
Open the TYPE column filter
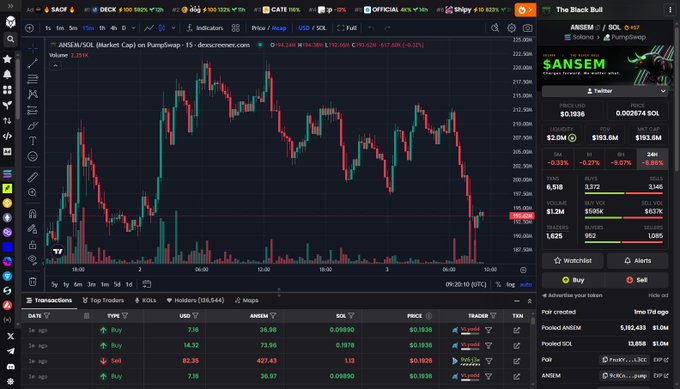pyautogui.click(x=125, y=316)
